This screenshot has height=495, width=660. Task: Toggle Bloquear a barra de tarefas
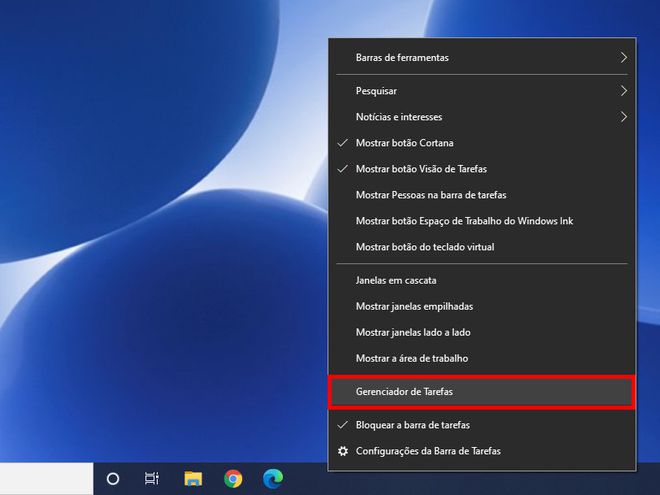[x=482, y=425]
